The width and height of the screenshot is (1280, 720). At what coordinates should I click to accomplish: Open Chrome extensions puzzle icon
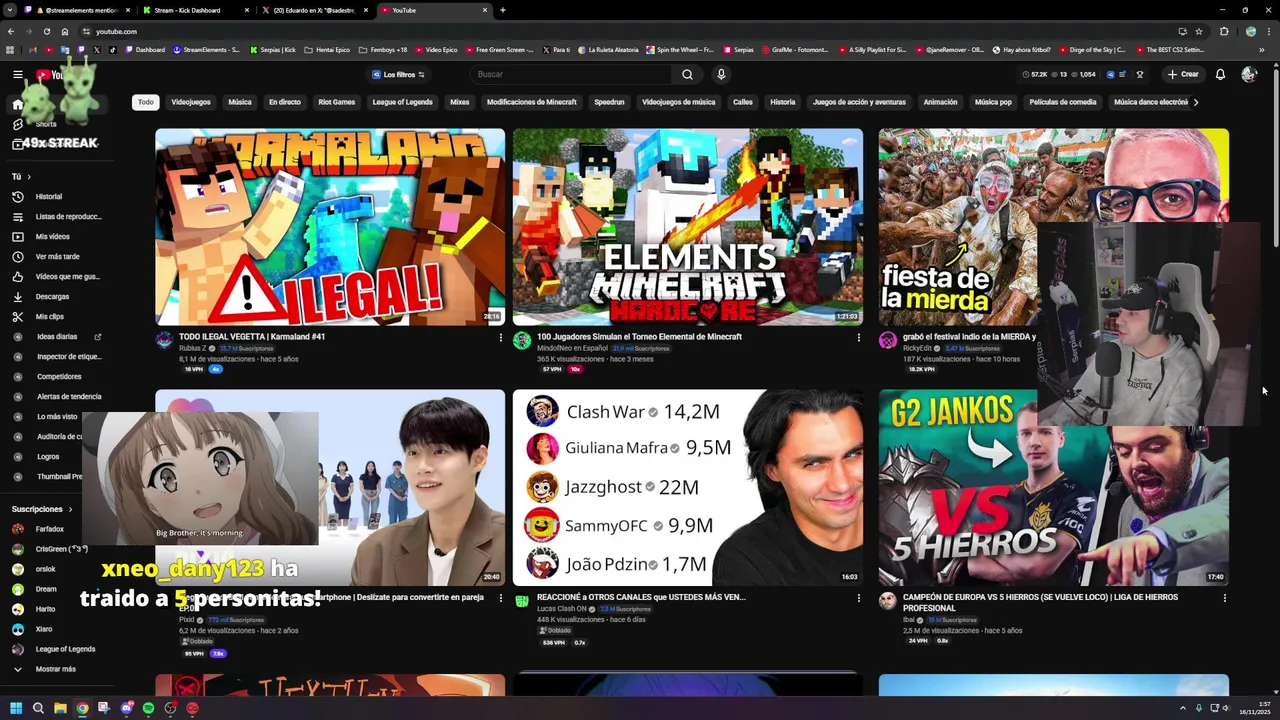[x=1224, y=31]
